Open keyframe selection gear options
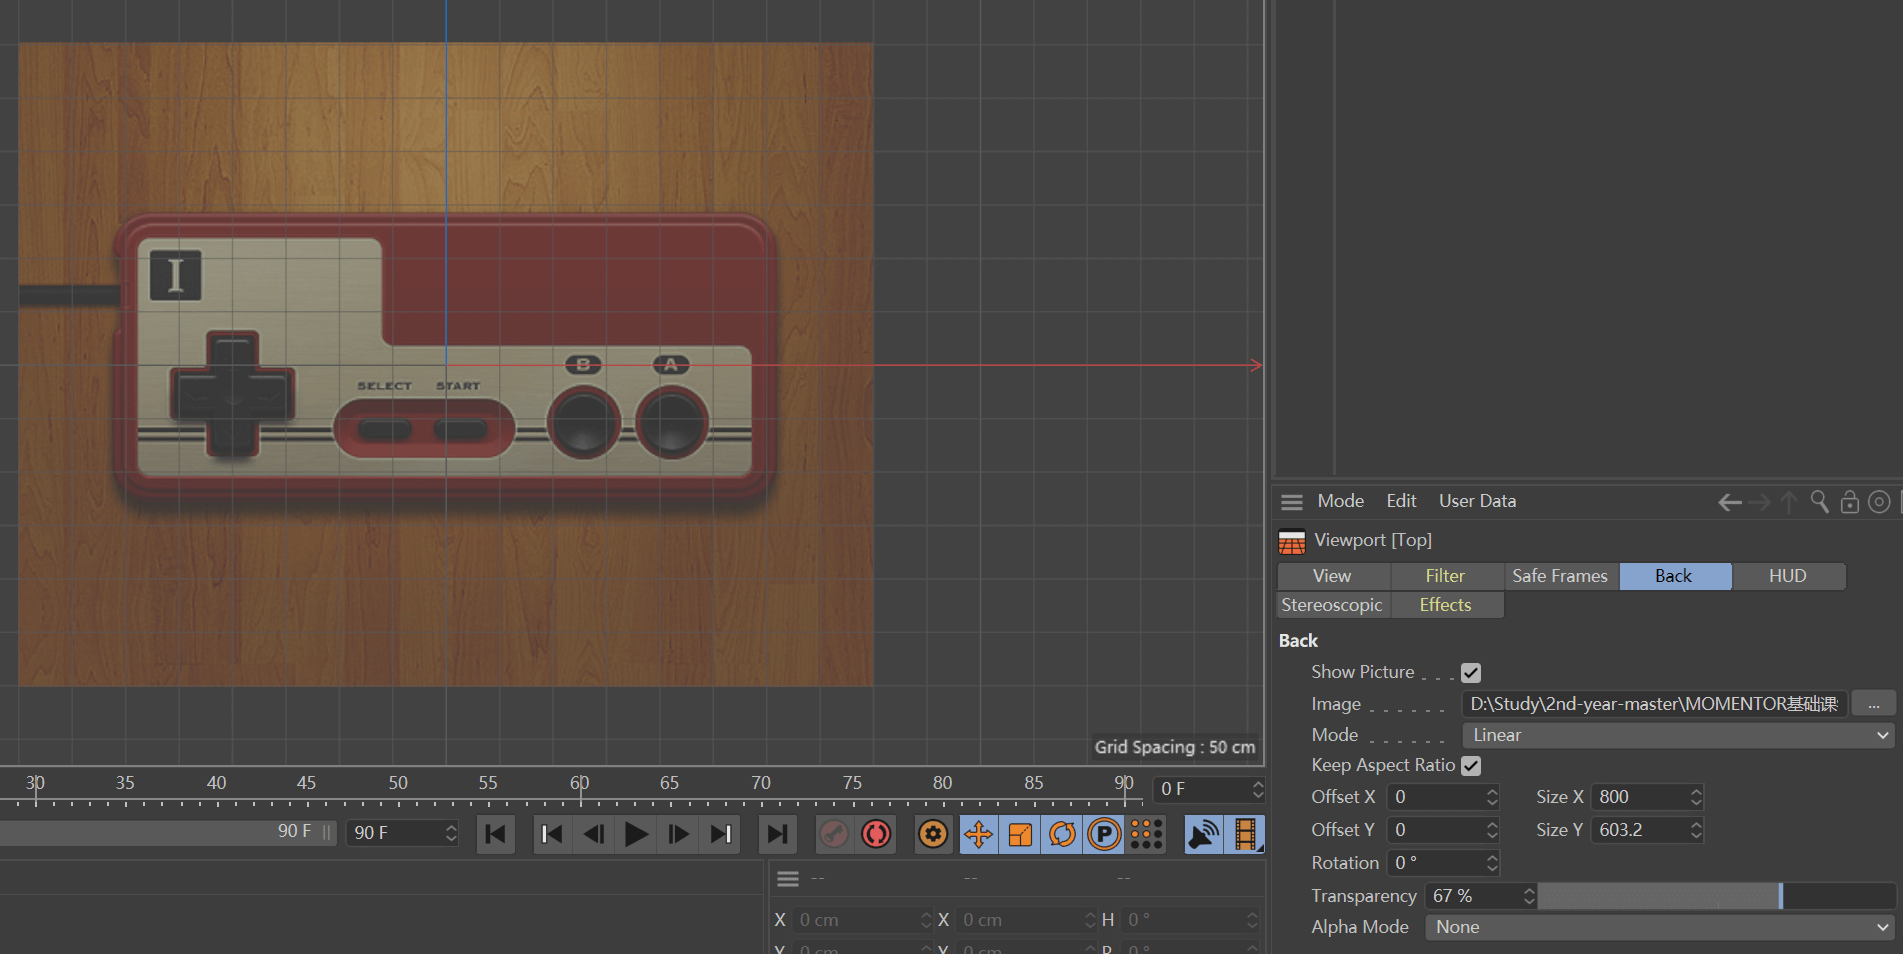This screenshot has width=1903, height=954. [x=933, y=834]
